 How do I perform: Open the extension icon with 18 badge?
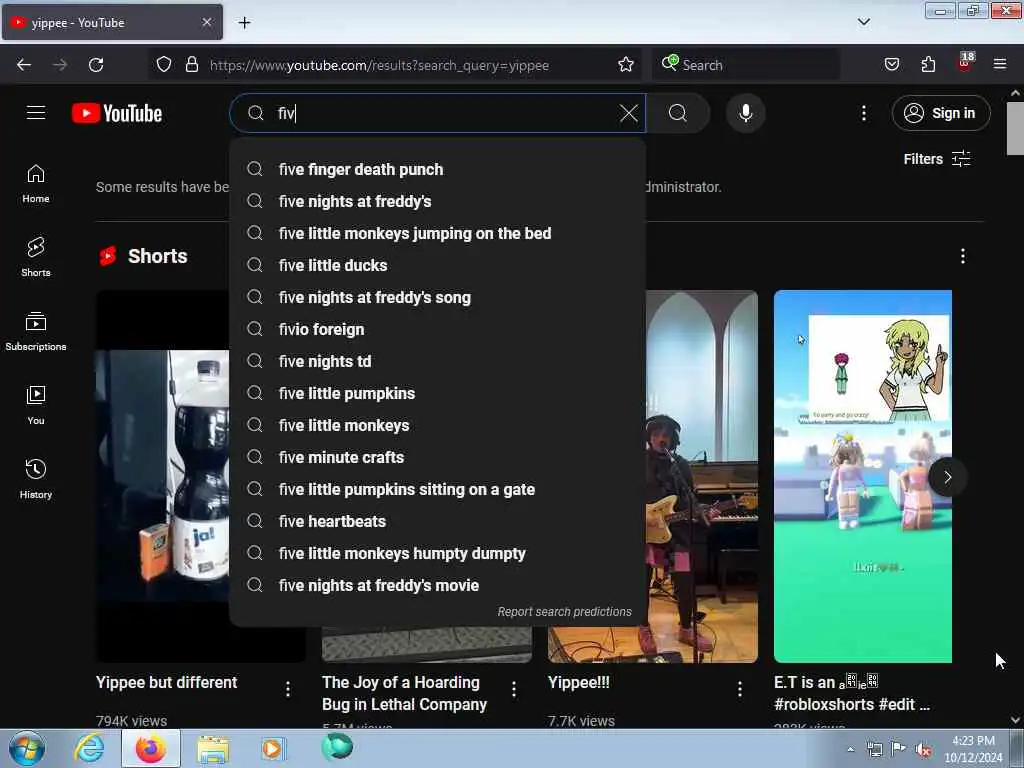coord(965,63)
